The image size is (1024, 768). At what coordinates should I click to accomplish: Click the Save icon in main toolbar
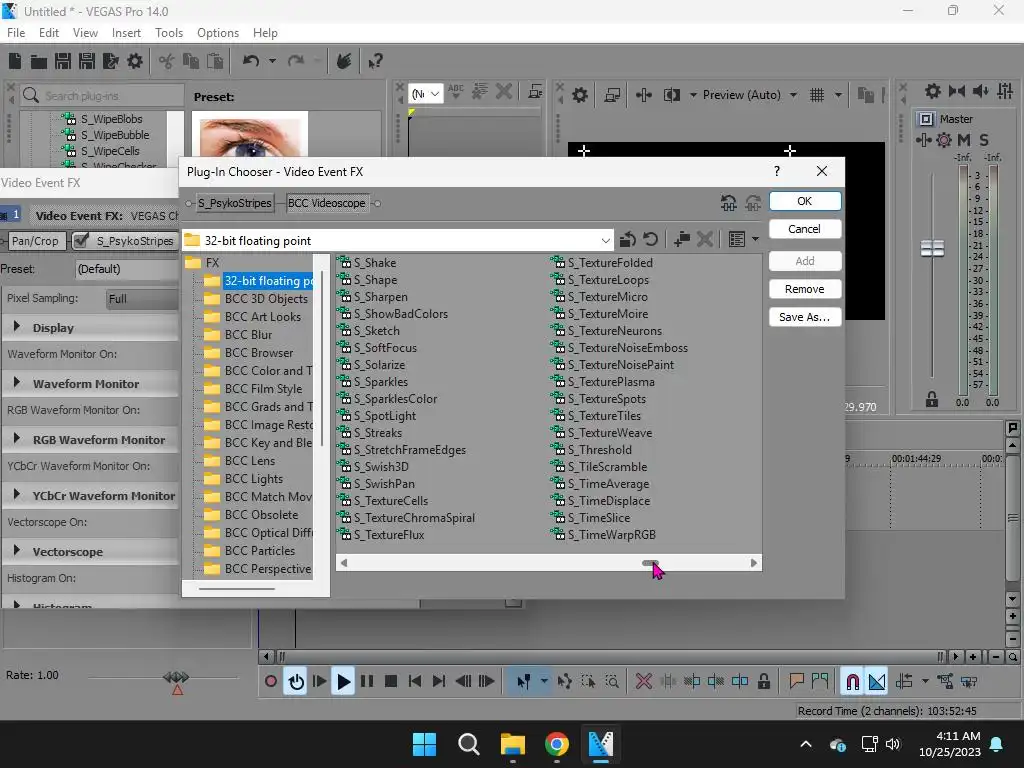[63, 61]
